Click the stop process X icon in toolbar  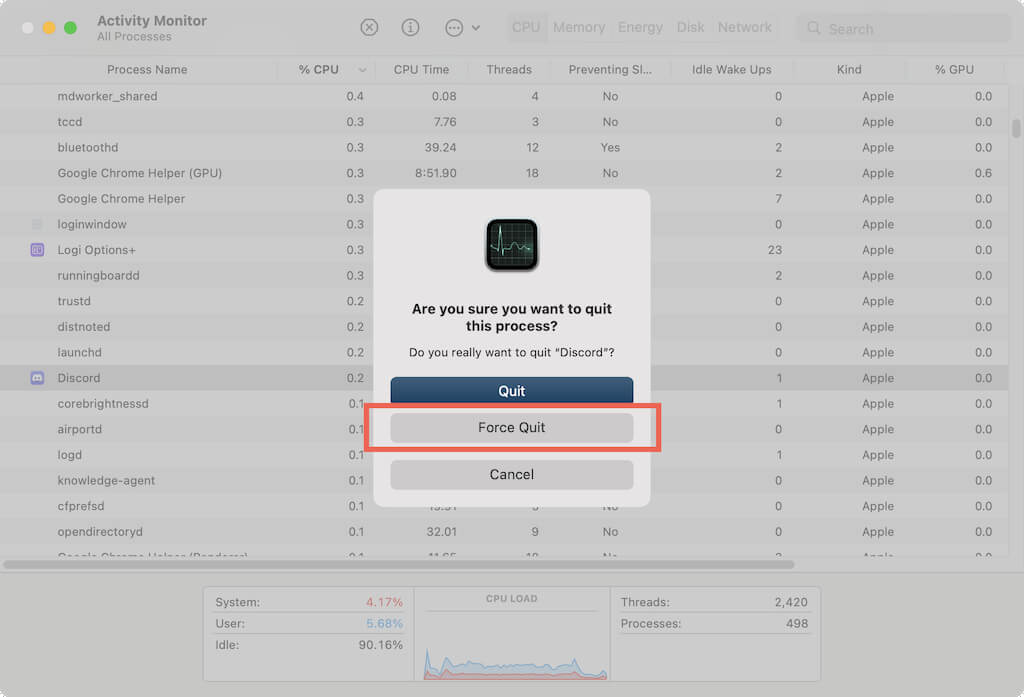point(369,27)
